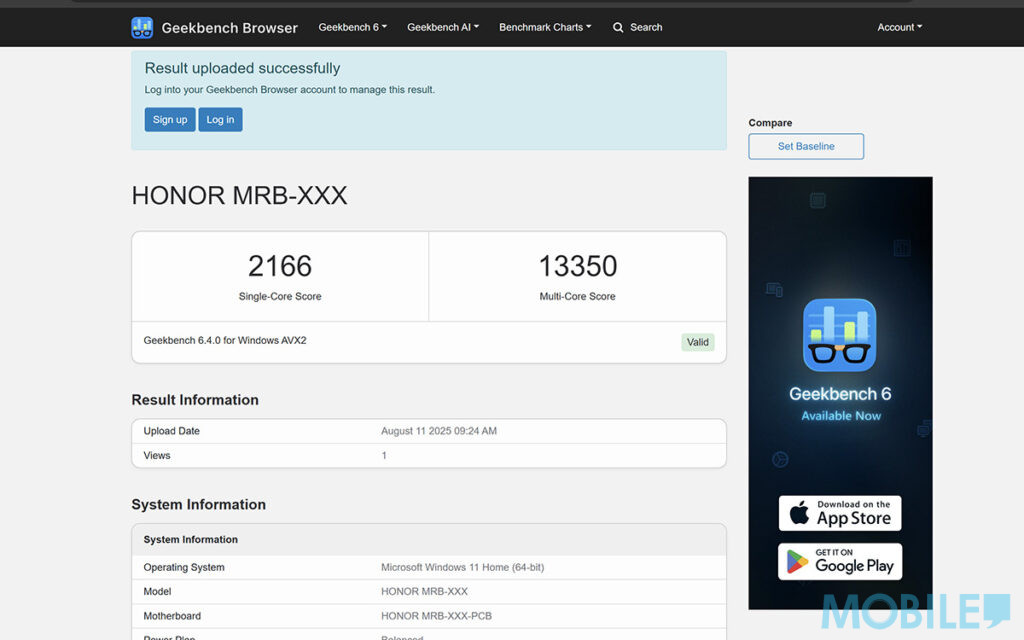This screenshot has height=640, width=1024.
Task: Click the Views row label
Action: click(x=157, y=456)
